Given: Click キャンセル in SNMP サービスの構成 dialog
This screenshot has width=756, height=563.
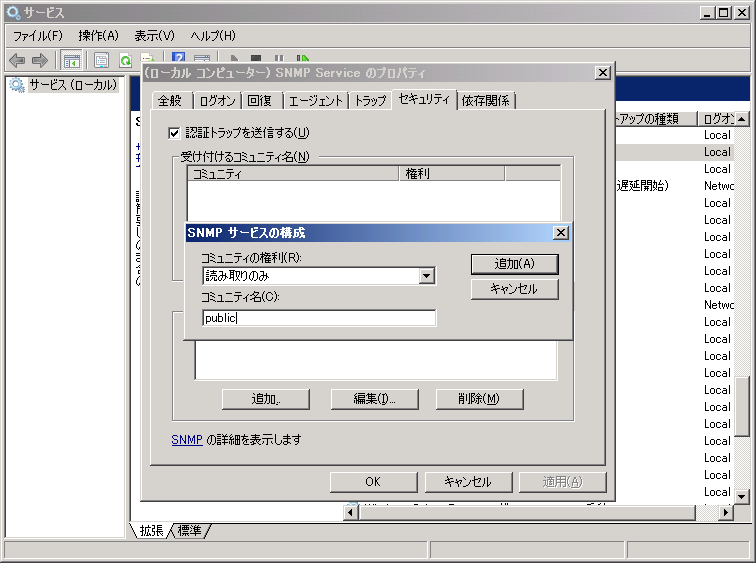Looking at the screenshot, I should pyautogui.click(x=514, y=289).
